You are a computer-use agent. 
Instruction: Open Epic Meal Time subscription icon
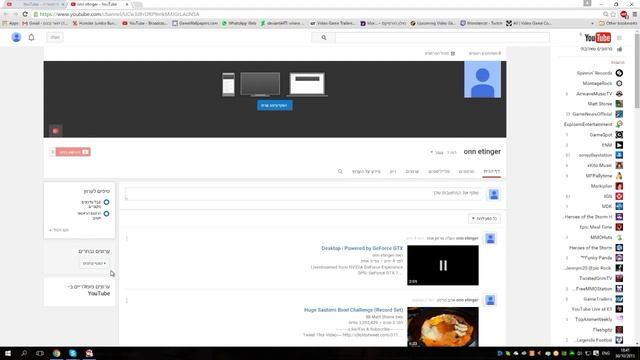tap(619, 227)
